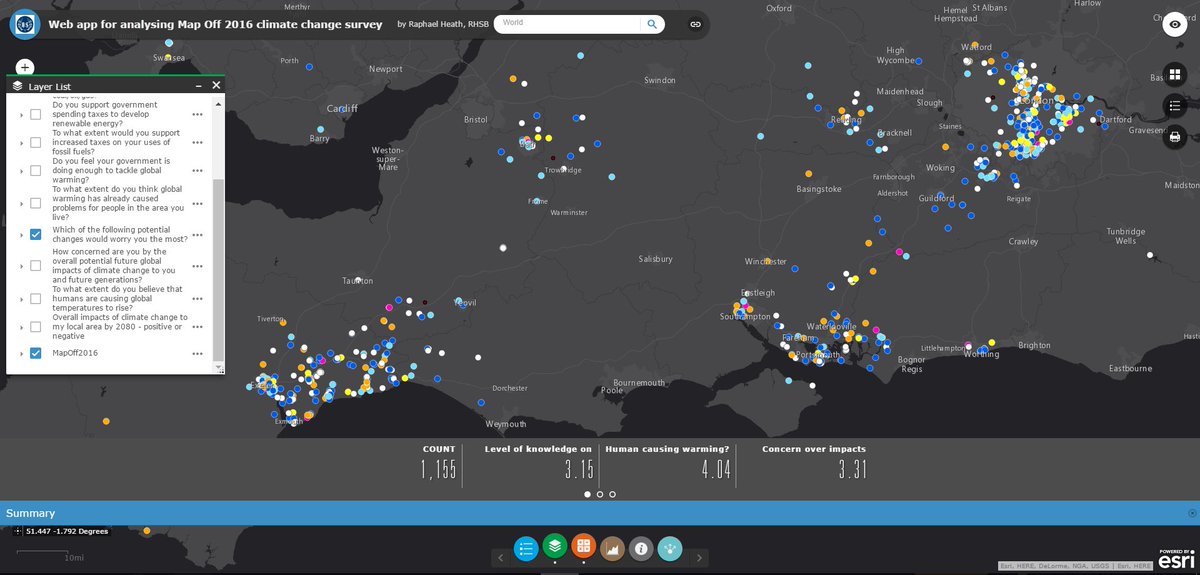
Task: Enable the renewable energy spending layer checkbox
Action: tap(35, 115)
